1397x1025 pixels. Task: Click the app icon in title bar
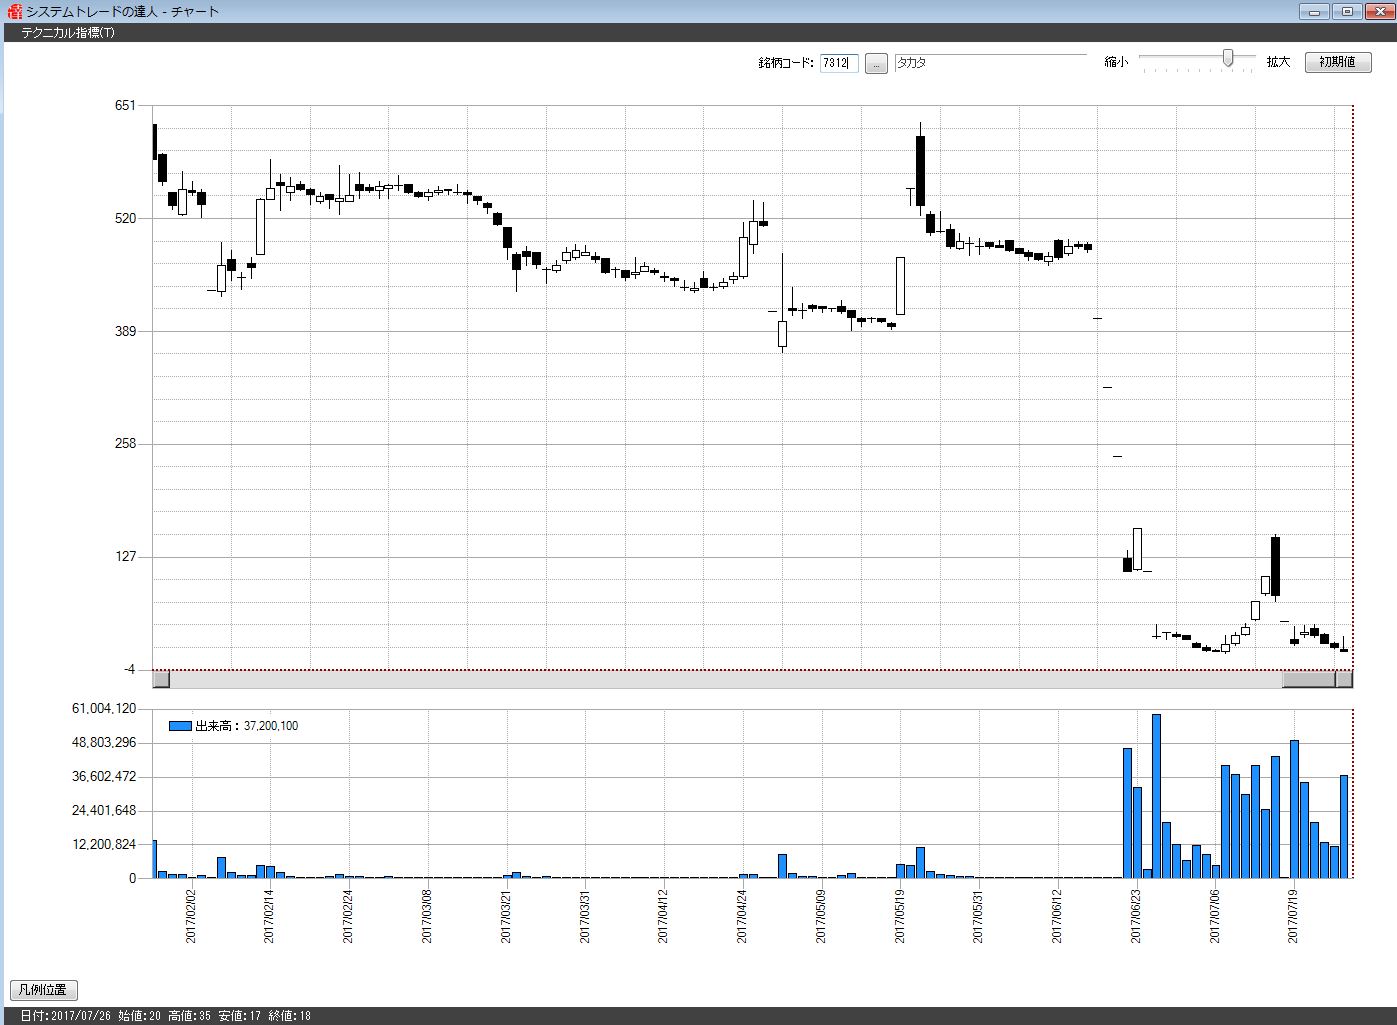[14, 12]
